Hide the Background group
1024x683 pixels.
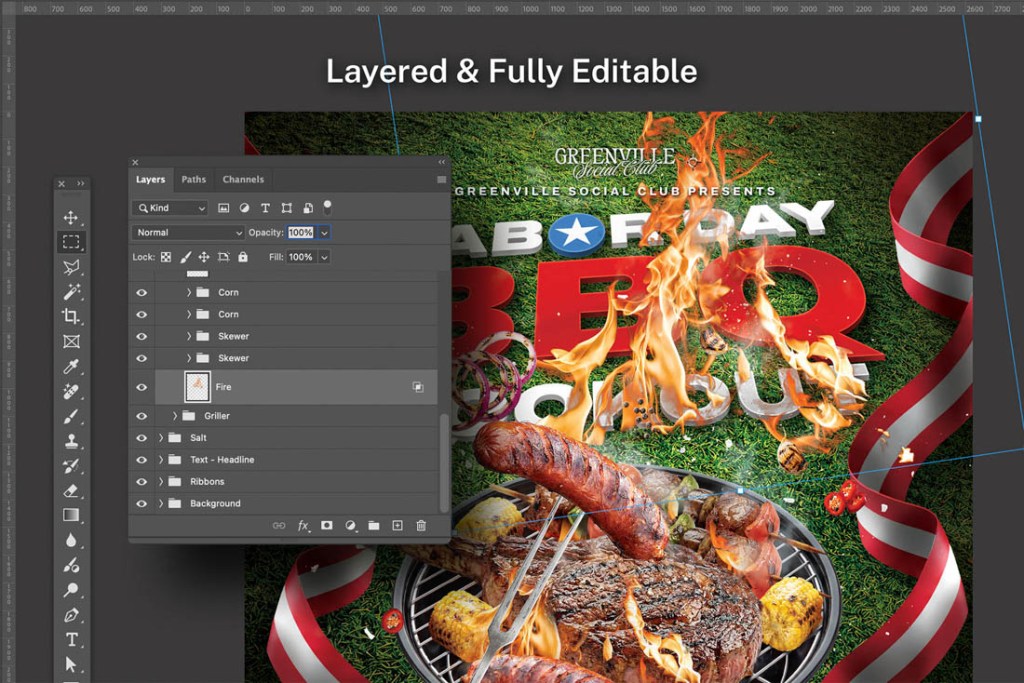click(x=142, y=503)
